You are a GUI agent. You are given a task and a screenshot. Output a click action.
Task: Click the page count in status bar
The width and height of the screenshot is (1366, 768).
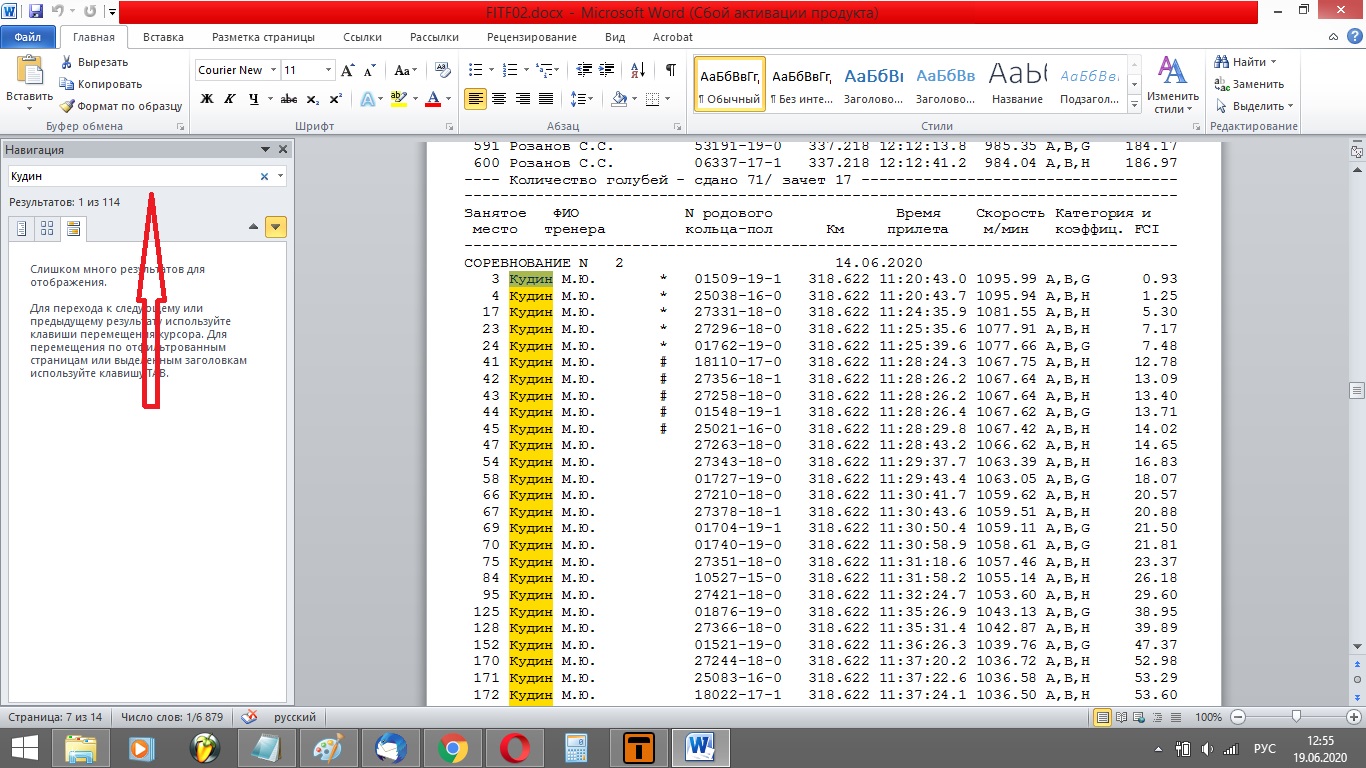point(56,717)
